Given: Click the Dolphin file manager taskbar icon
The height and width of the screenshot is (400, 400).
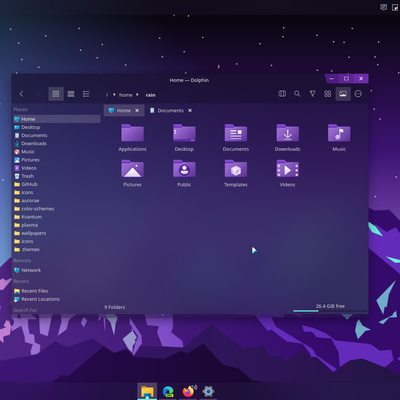Looking at the screenshot, I should [147, 391].
